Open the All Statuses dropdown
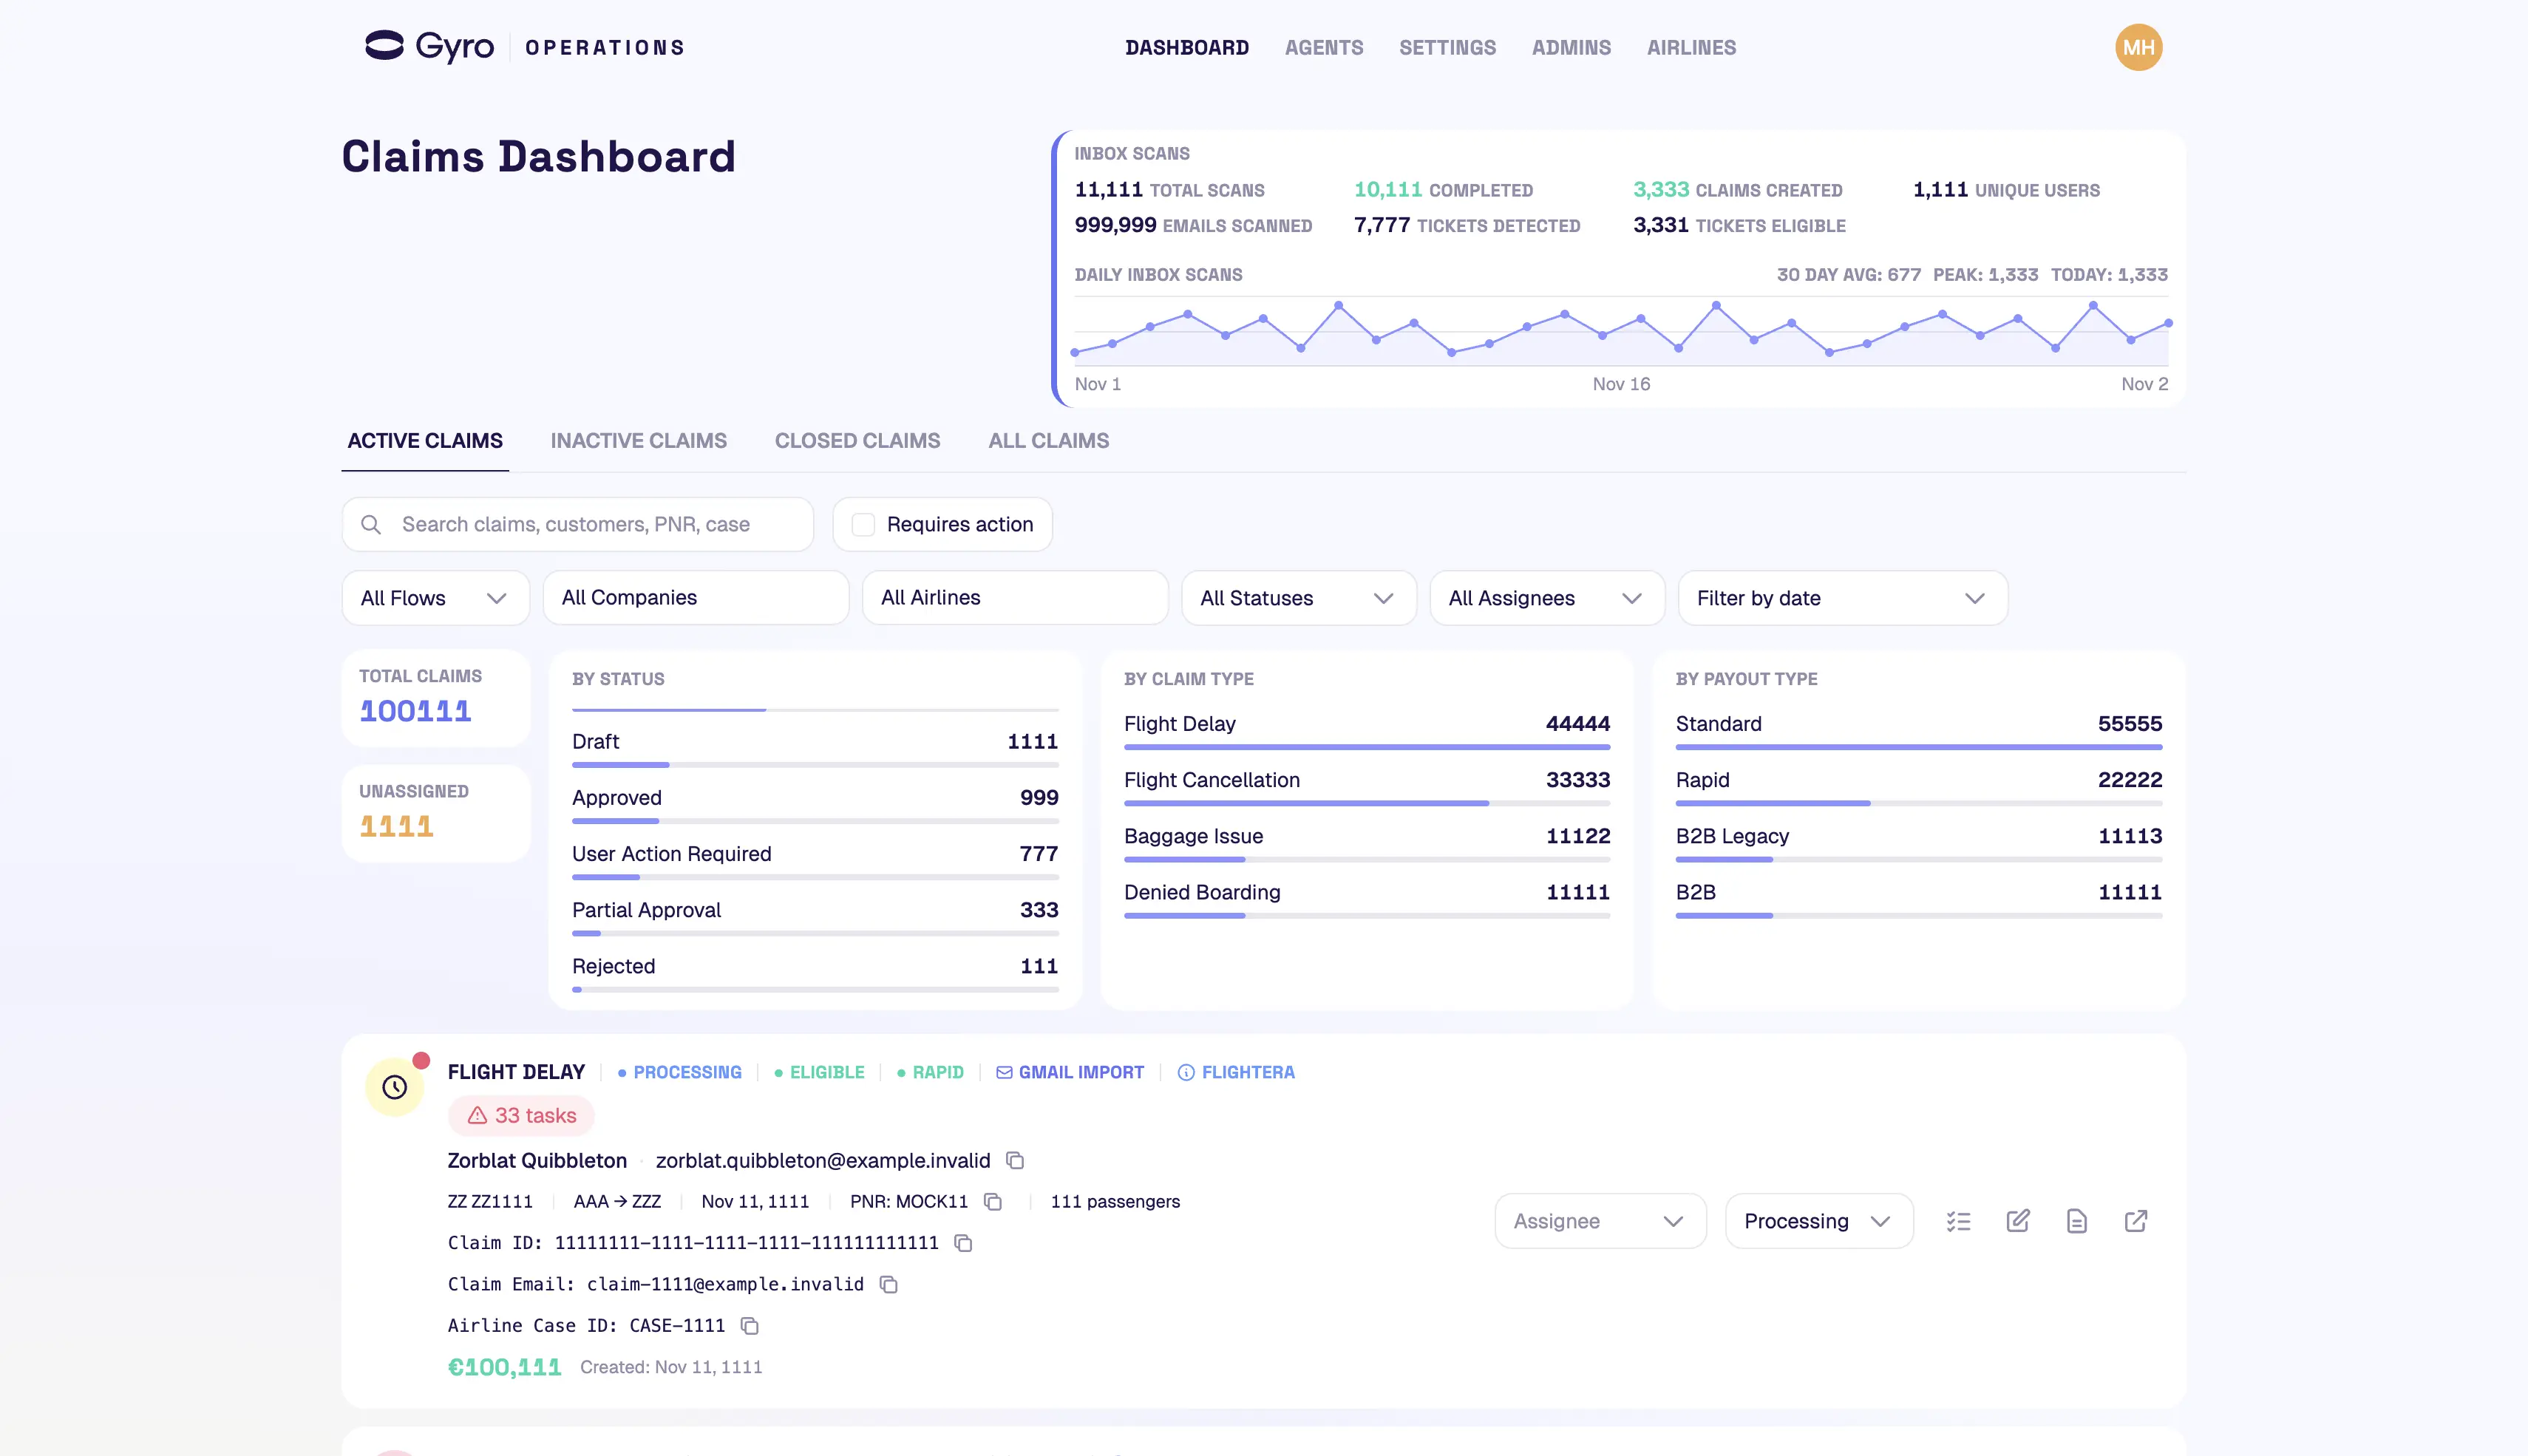The image size is (2528, 1456). coord(1298,598)
